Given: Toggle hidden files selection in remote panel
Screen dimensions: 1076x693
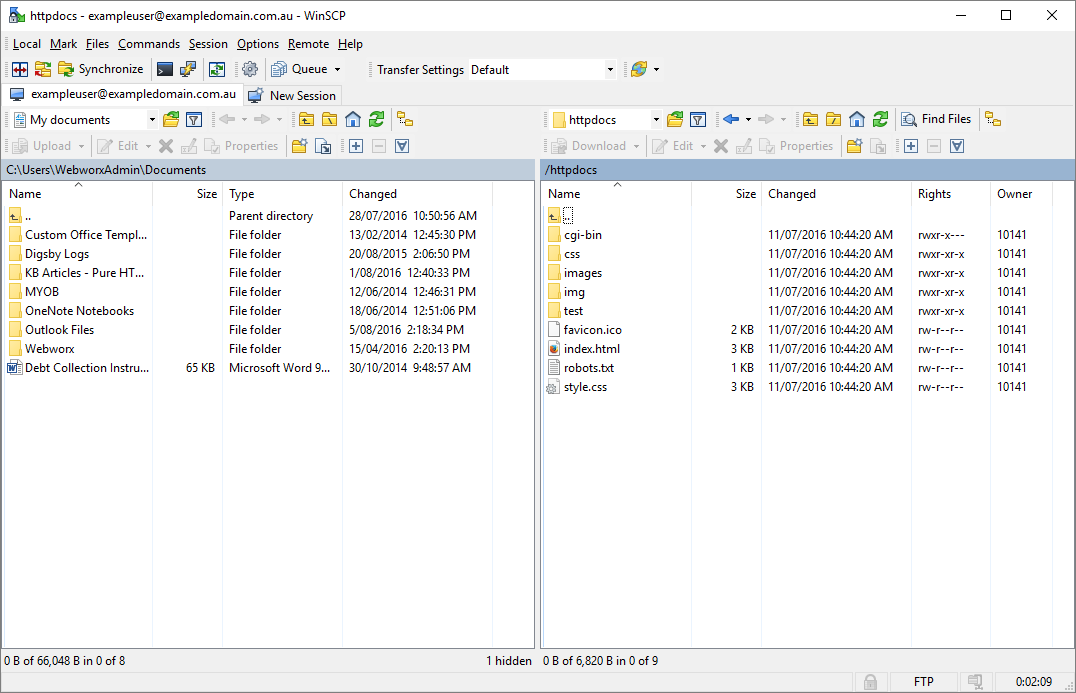Looking at the screenshot, I should click(x=956, y=145).
